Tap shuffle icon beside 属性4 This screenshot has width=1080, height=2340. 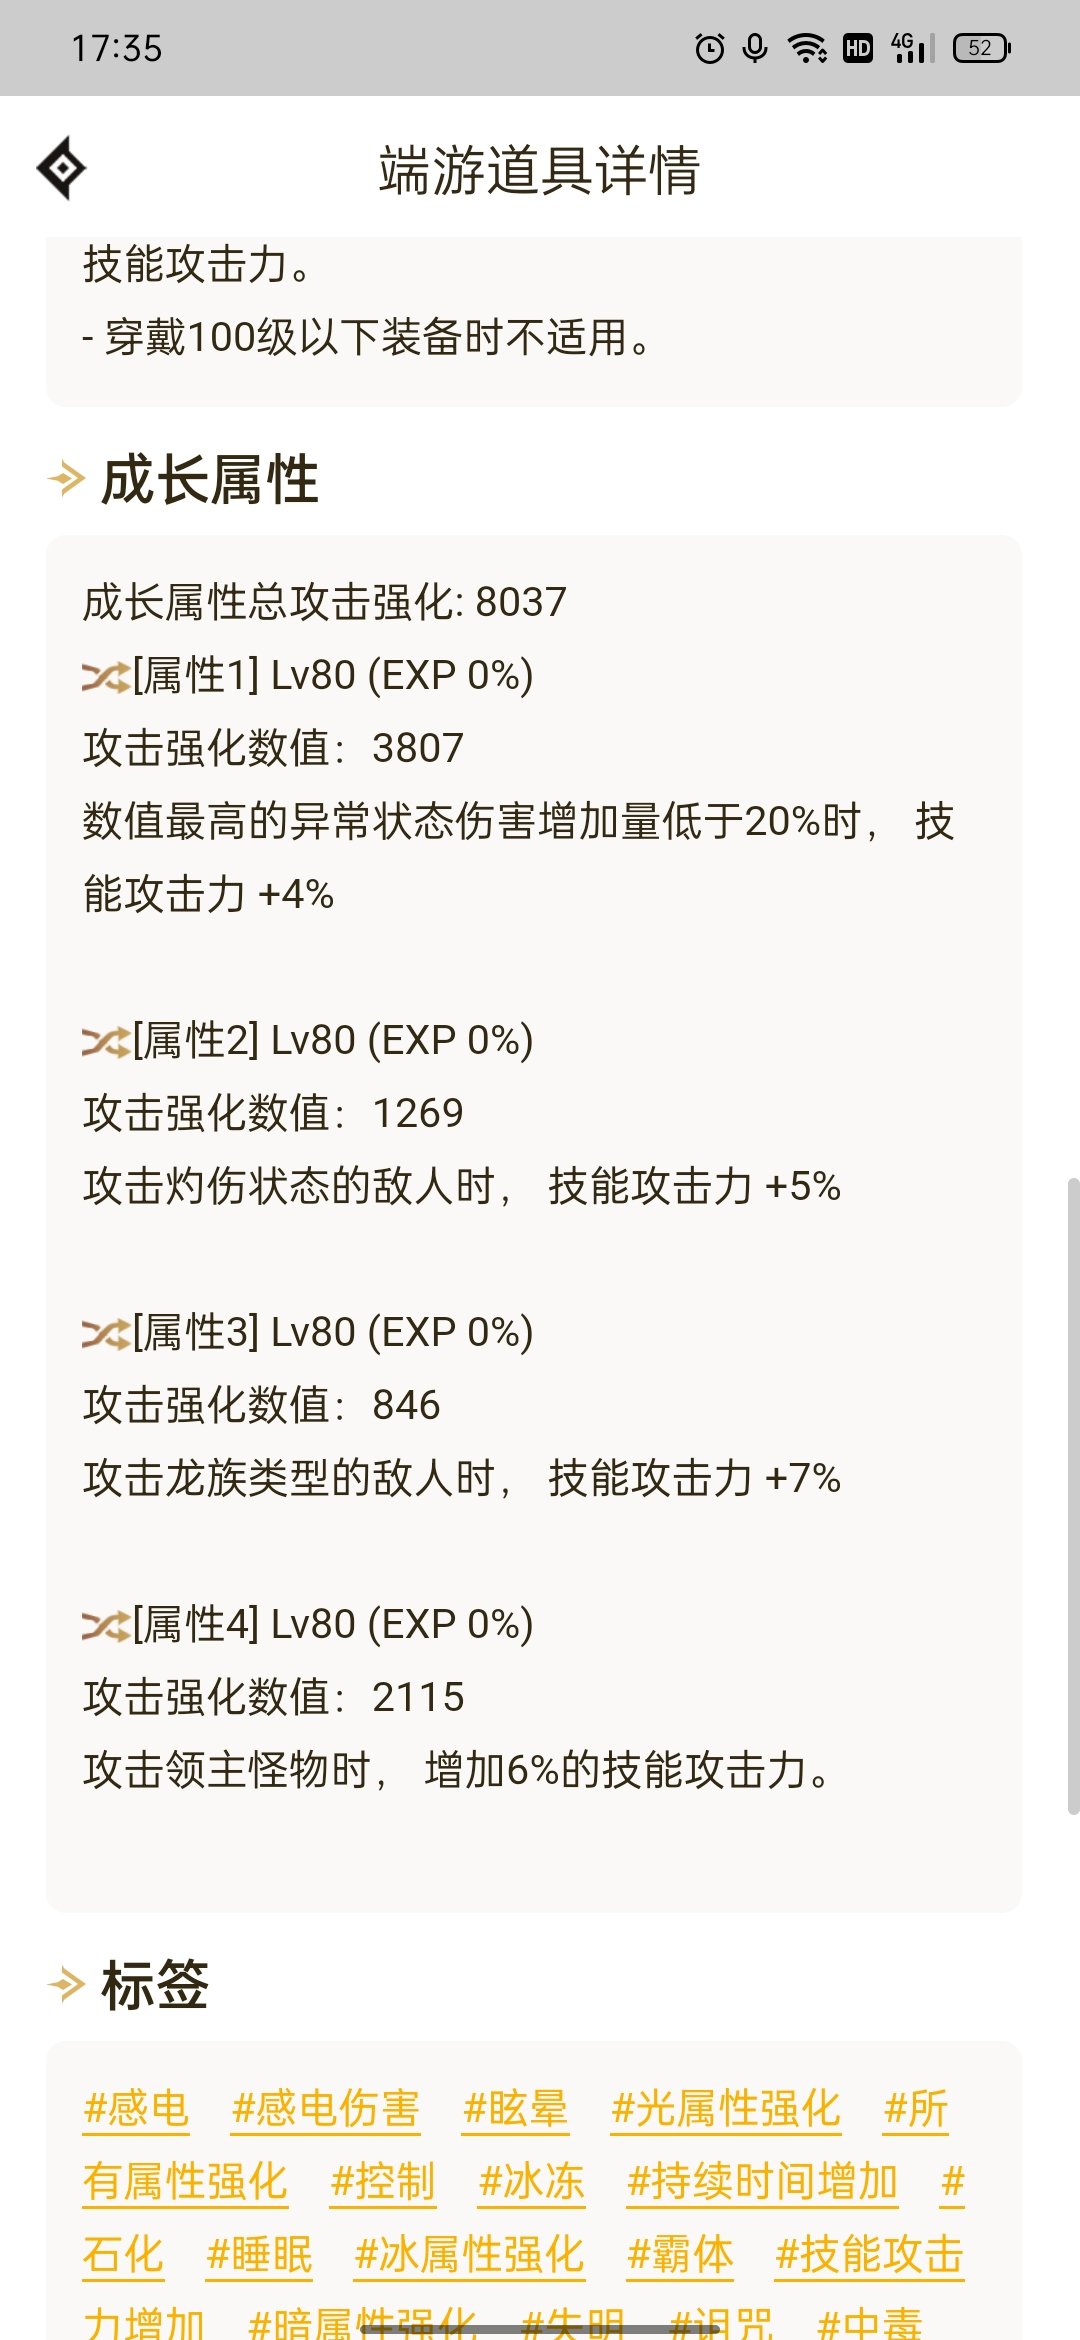(106, 1626)
